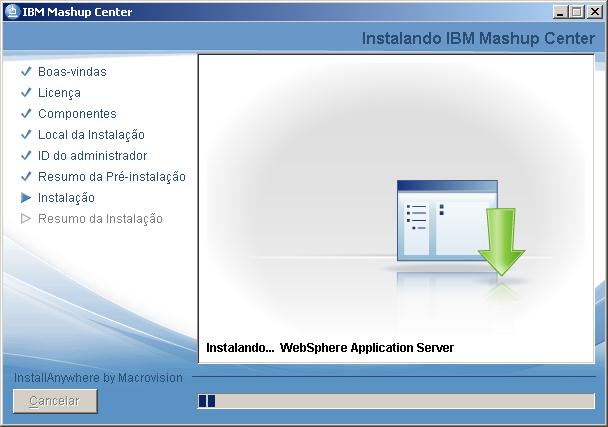Viewport: 608px width, 427px height.
Task: Minimize the IBM Mashup Center window
Action: click(x=560, y=12)
